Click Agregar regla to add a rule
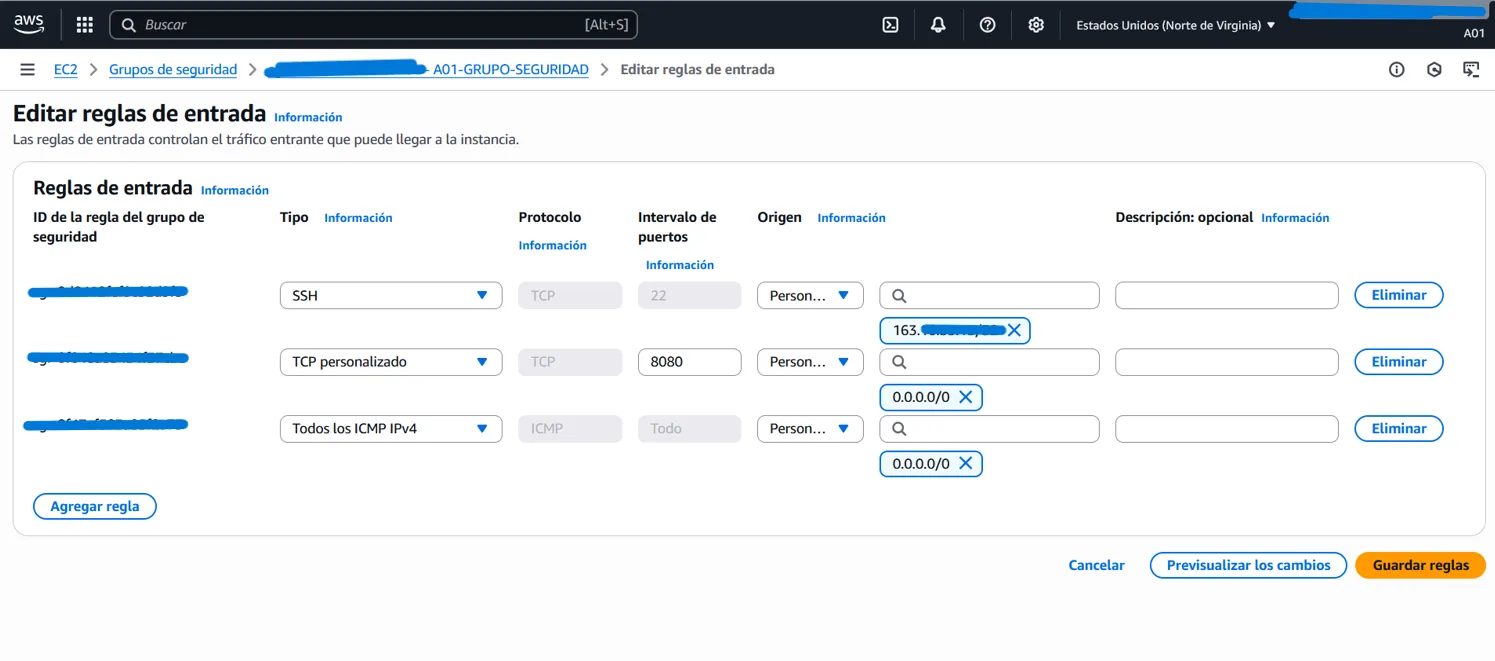The image size is (1495, 661). pos(95,506)
